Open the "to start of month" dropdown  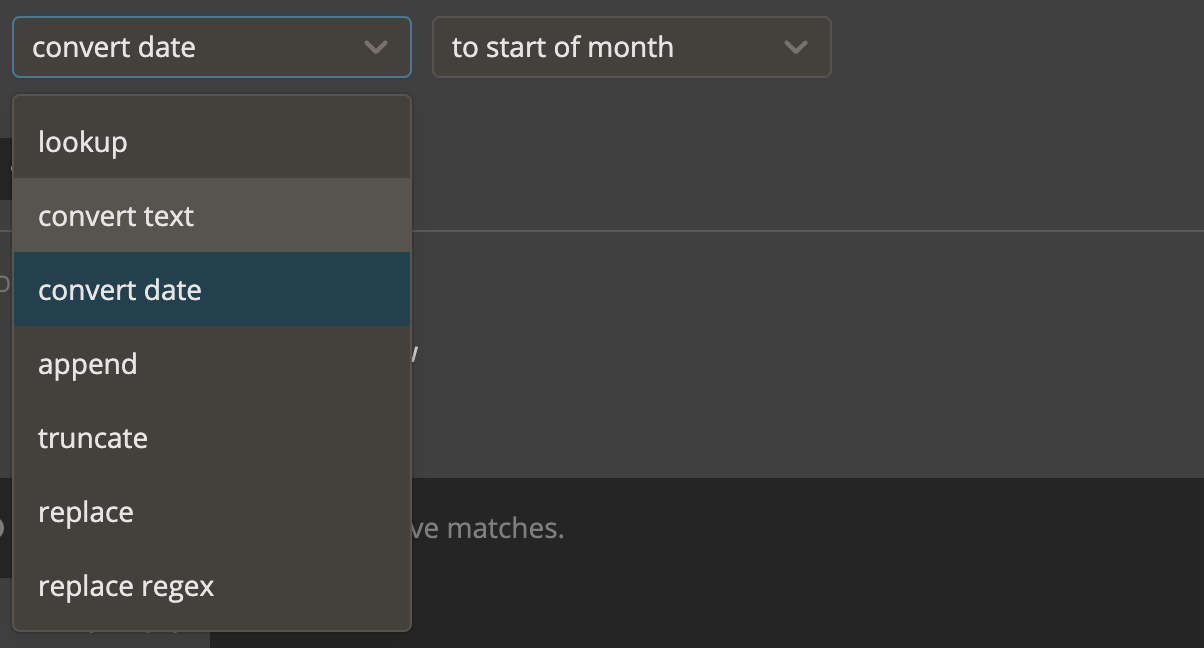631,47
